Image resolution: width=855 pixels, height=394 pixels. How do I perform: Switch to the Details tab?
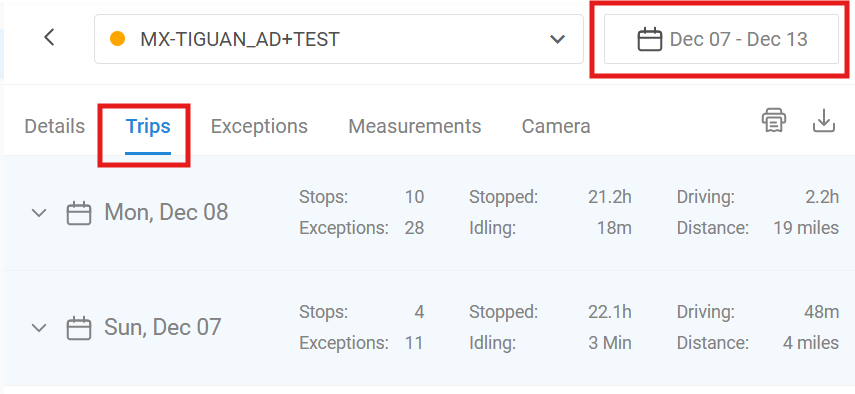point(55,126)
